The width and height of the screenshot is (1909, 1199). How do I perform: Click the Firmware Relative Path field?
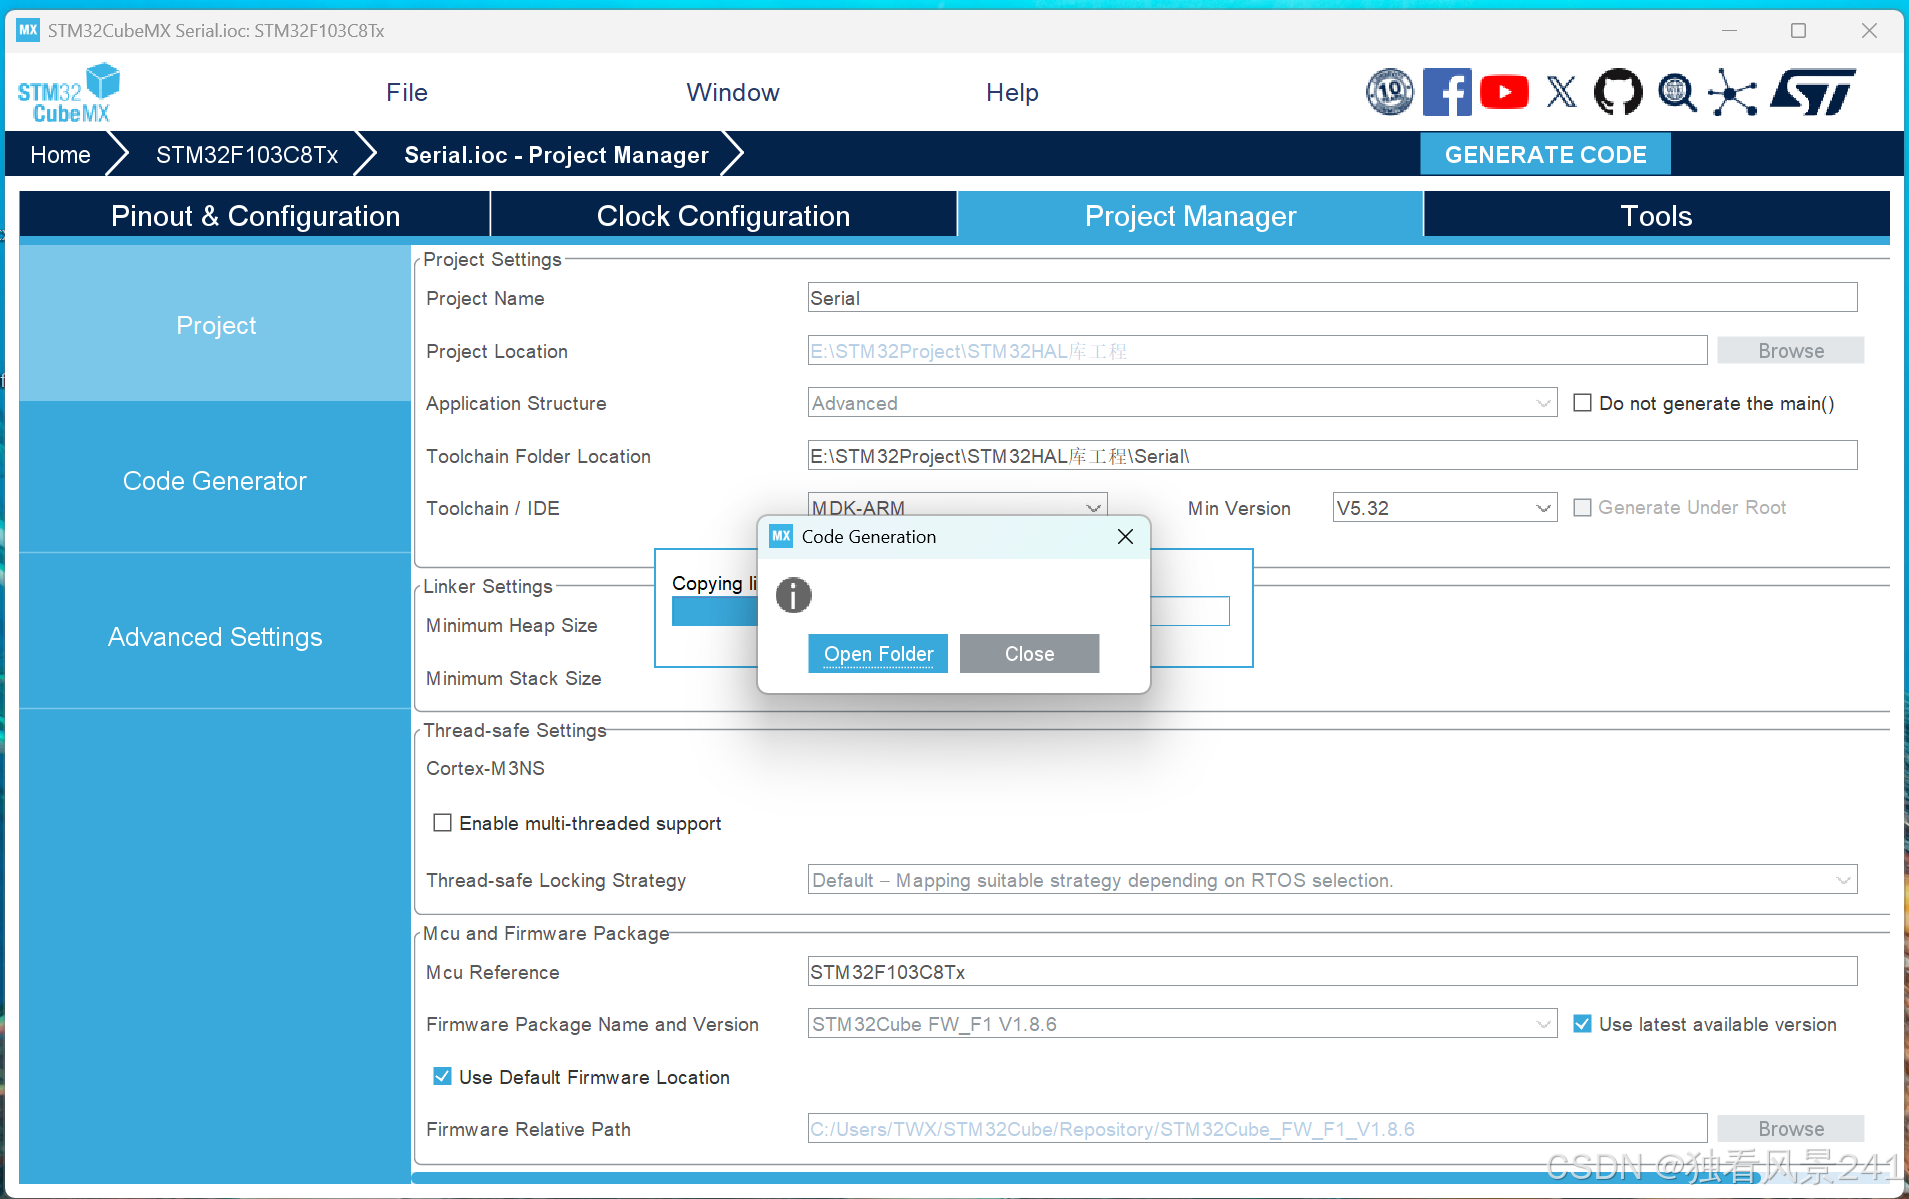pyautogui.click(x=1257, y=1128)
